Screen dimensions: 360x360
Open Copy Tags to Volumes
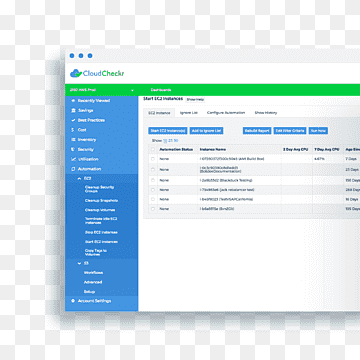(96, 252)
